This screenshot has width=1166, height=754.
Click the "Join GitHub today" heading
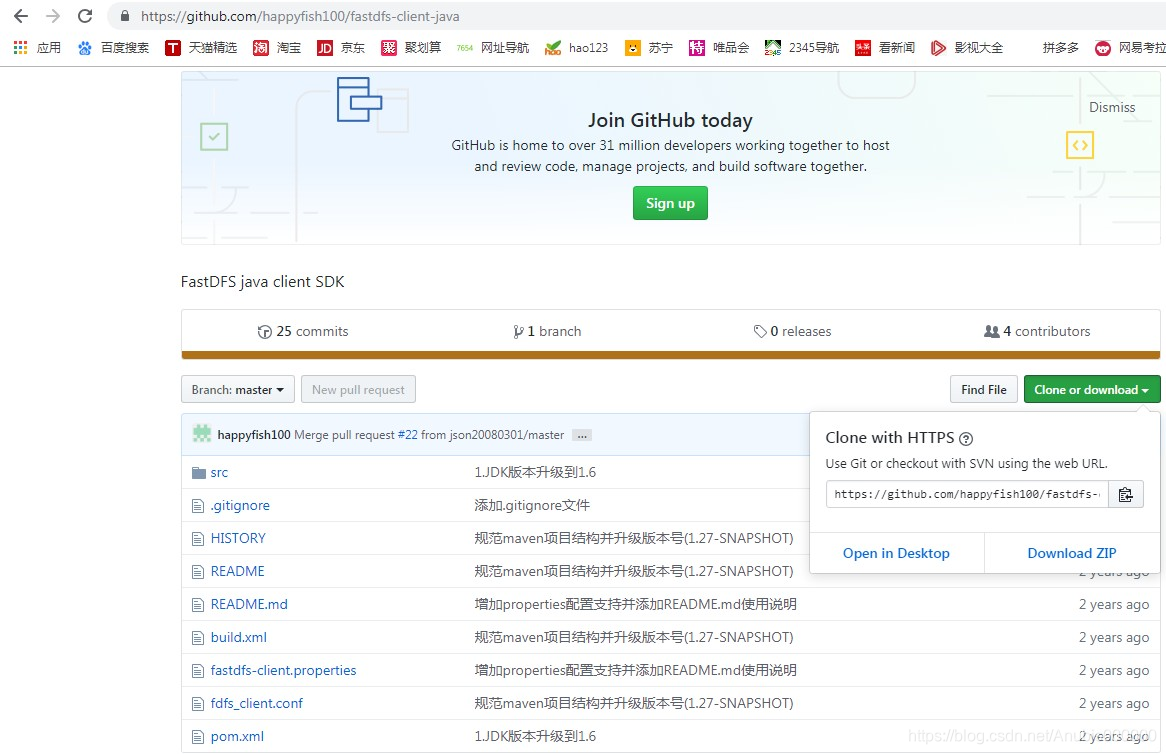pos(670,120)
